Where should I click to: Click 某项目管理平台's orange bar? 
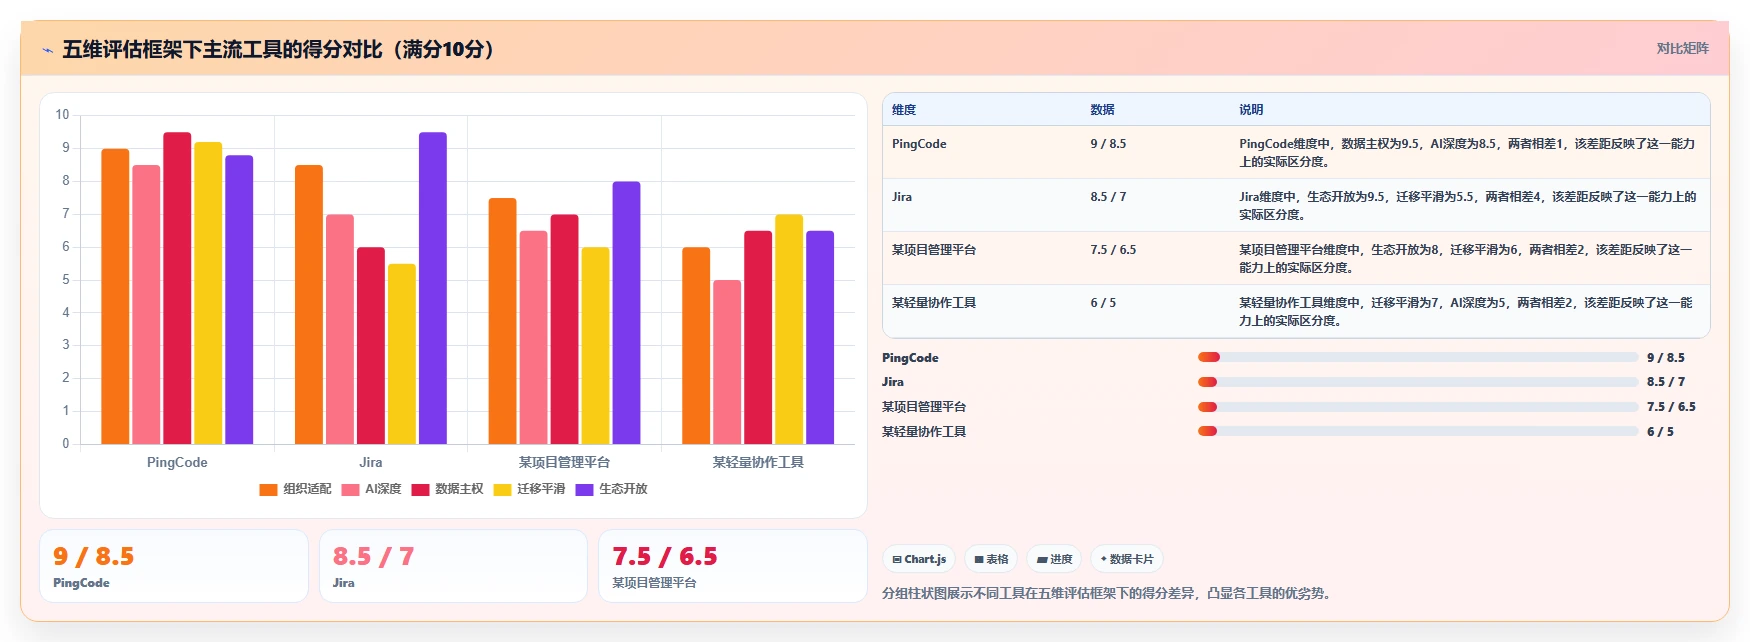coord(502,321)
